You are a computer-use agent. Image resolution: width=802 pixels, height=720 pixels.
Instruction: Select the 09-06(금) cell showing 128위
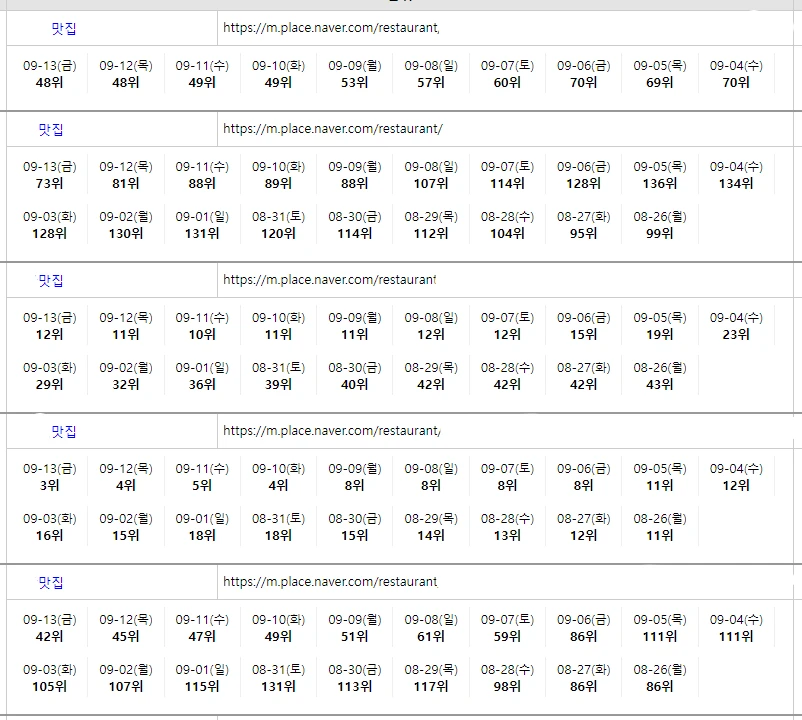(x=584, y=175)
